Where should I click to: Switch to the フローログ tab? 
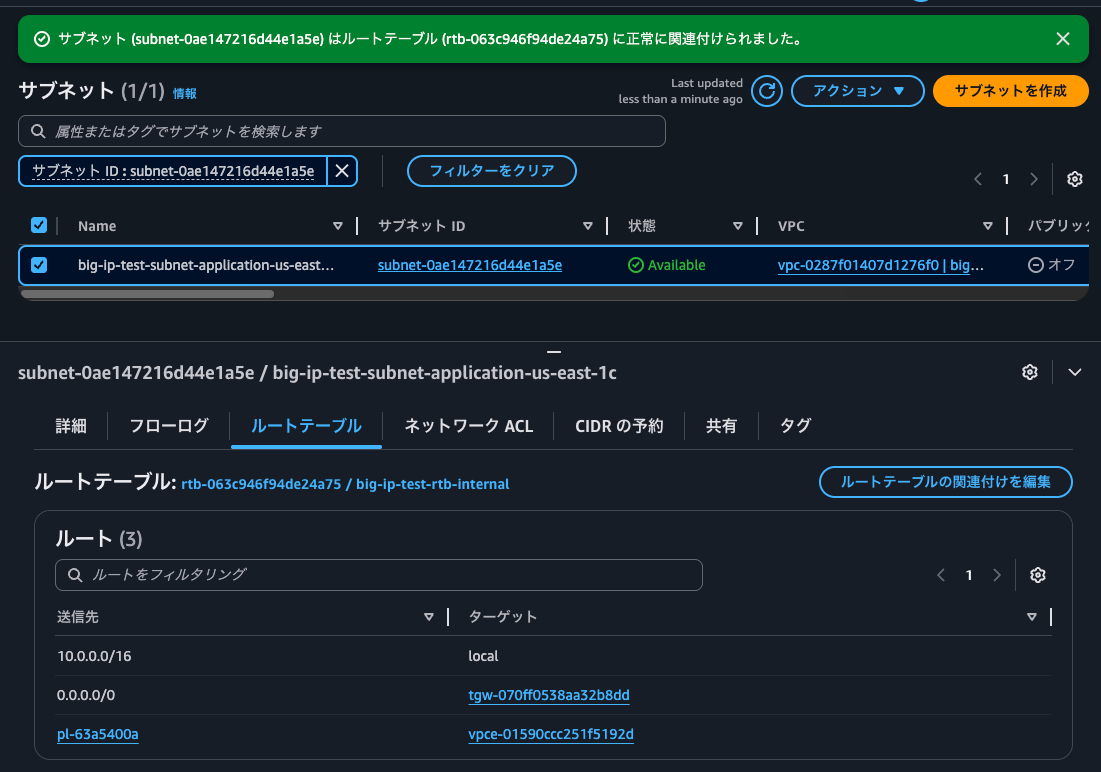click(x=168, y=425)
